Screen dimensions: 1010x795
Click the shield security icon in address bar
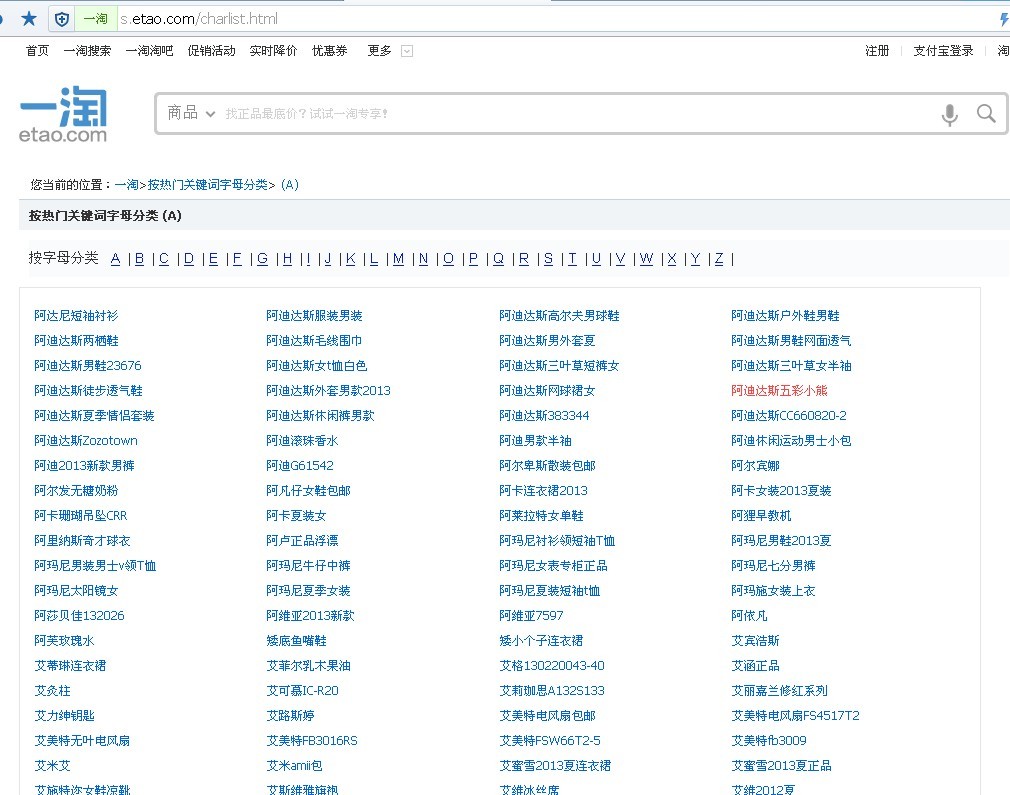(61, 18)
